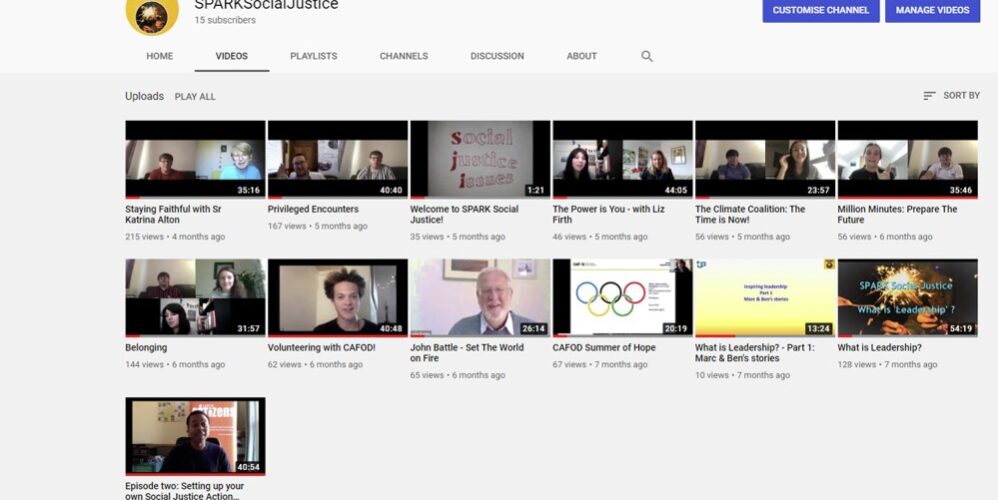Open the Sort By menu

[952, 95]
